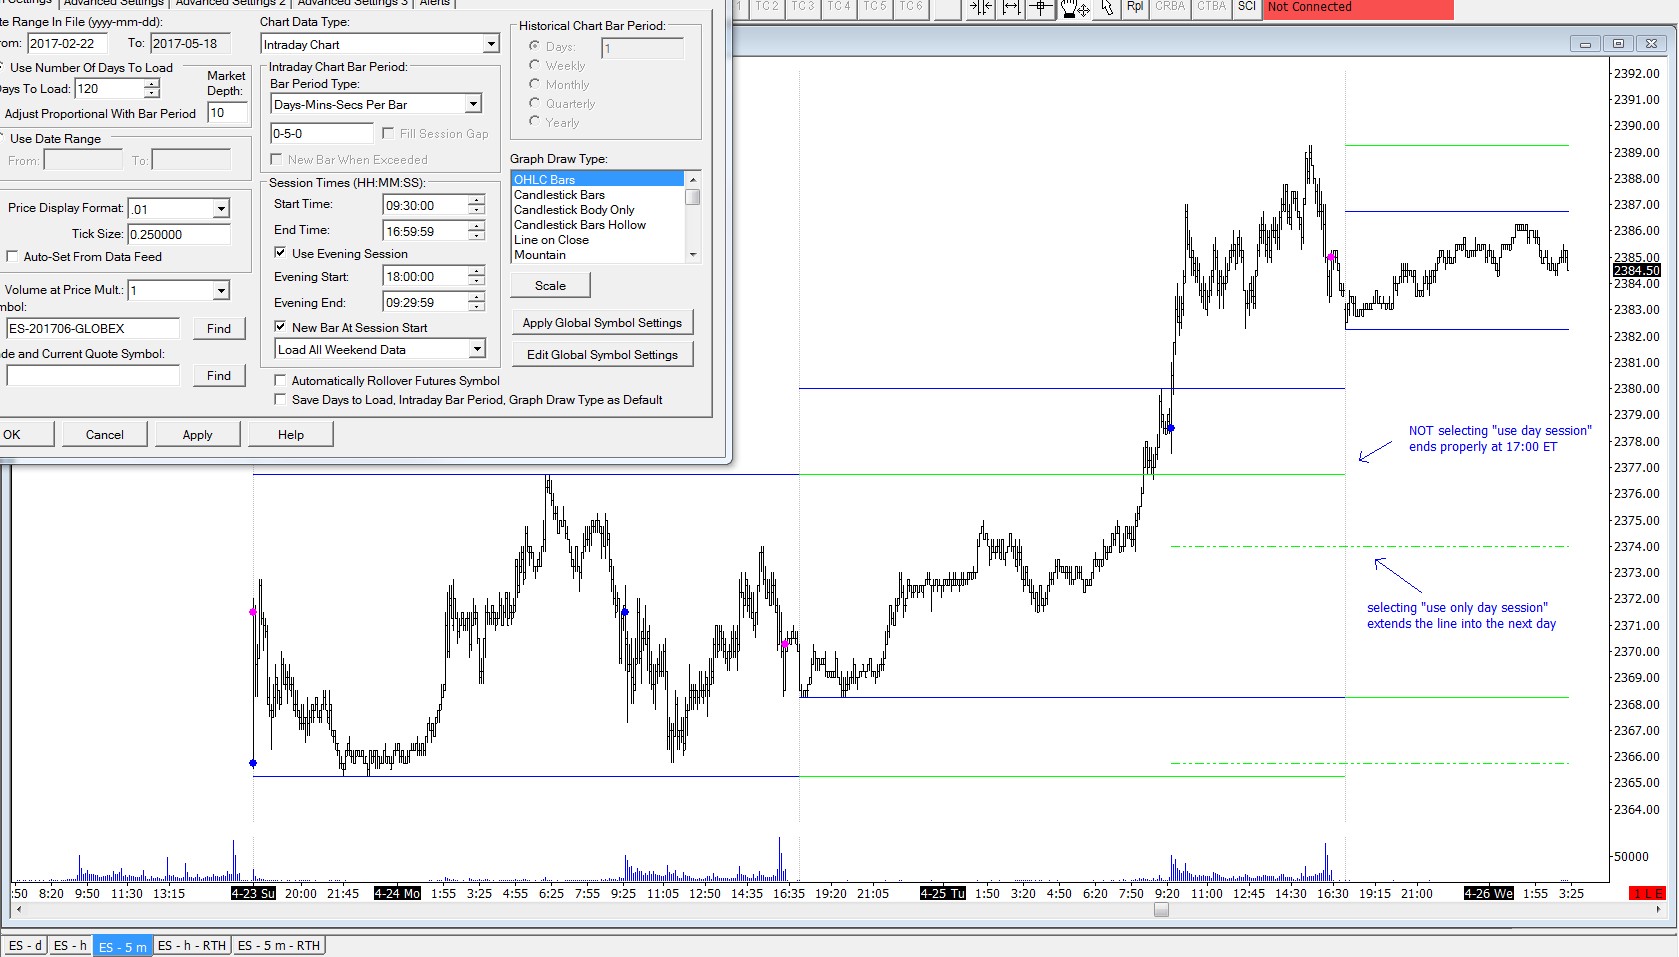Select the Weekly historical bar period
The height and width of the screenshot is (957, 1679).
534,65
